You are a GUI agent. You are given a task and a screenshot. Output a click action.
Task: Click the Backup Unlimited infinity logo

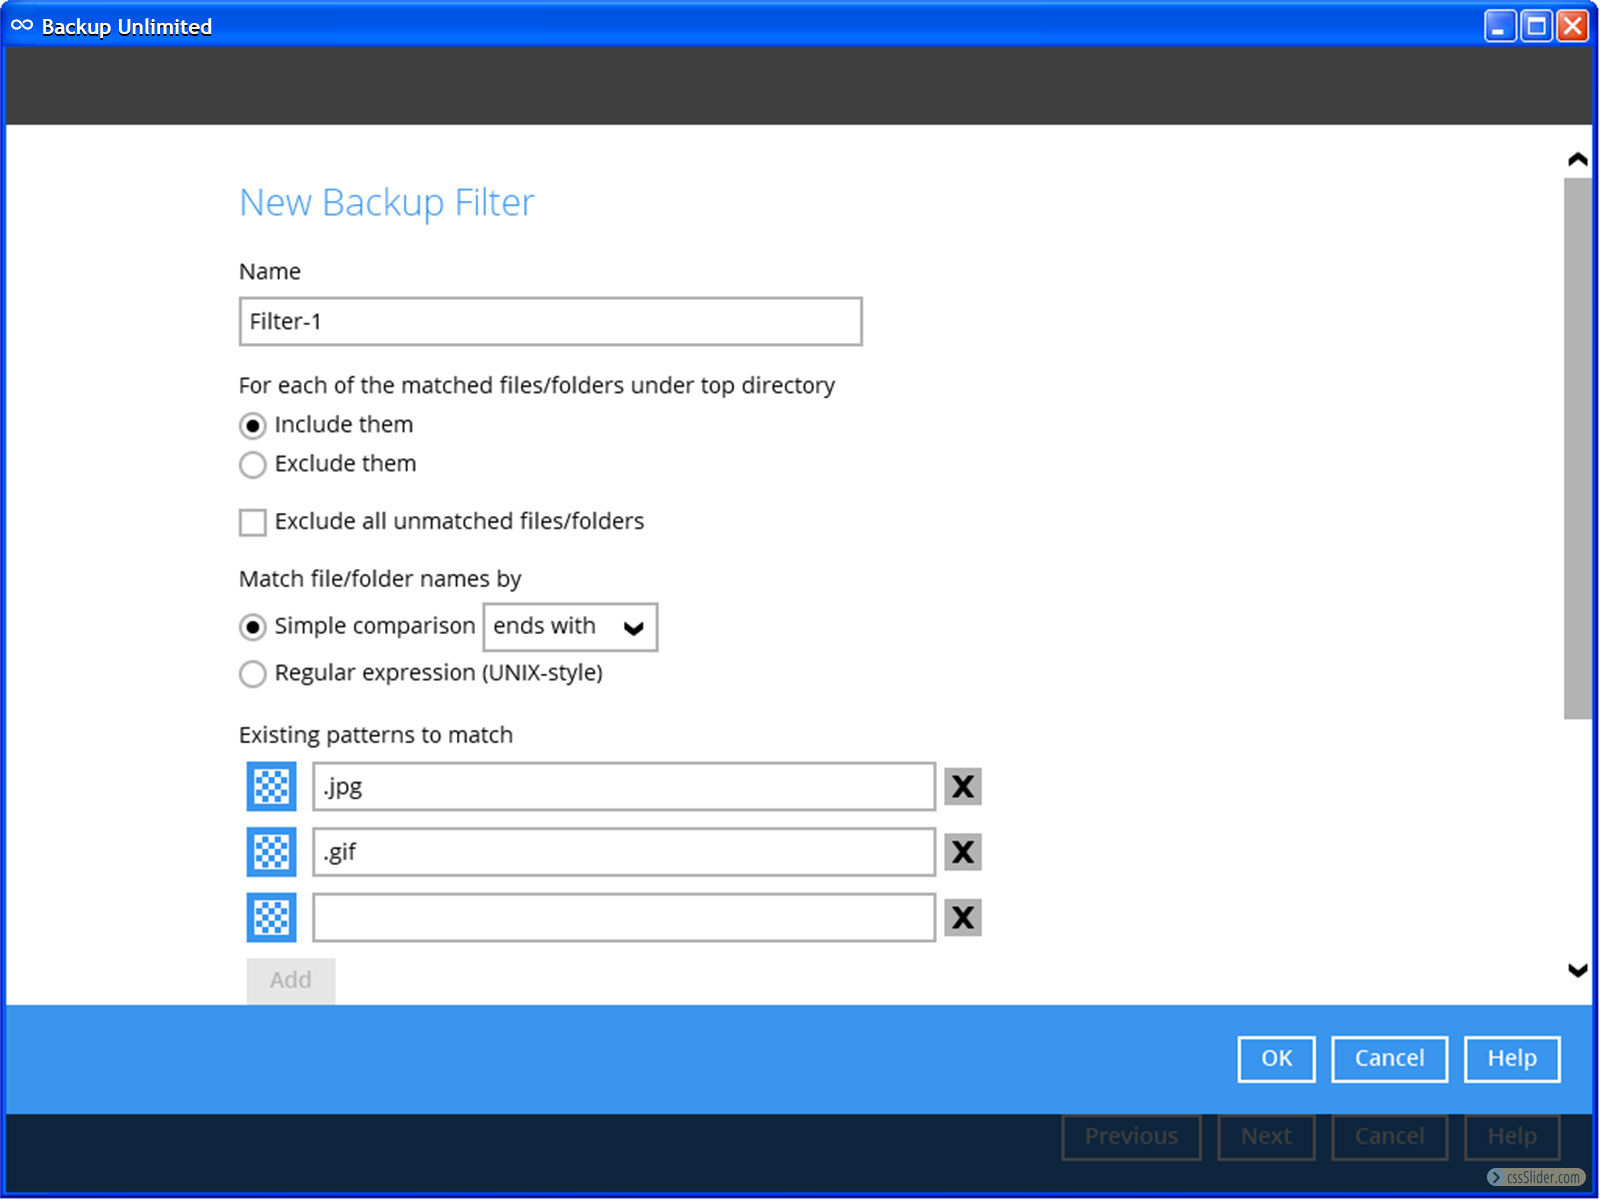coord(22,26)
